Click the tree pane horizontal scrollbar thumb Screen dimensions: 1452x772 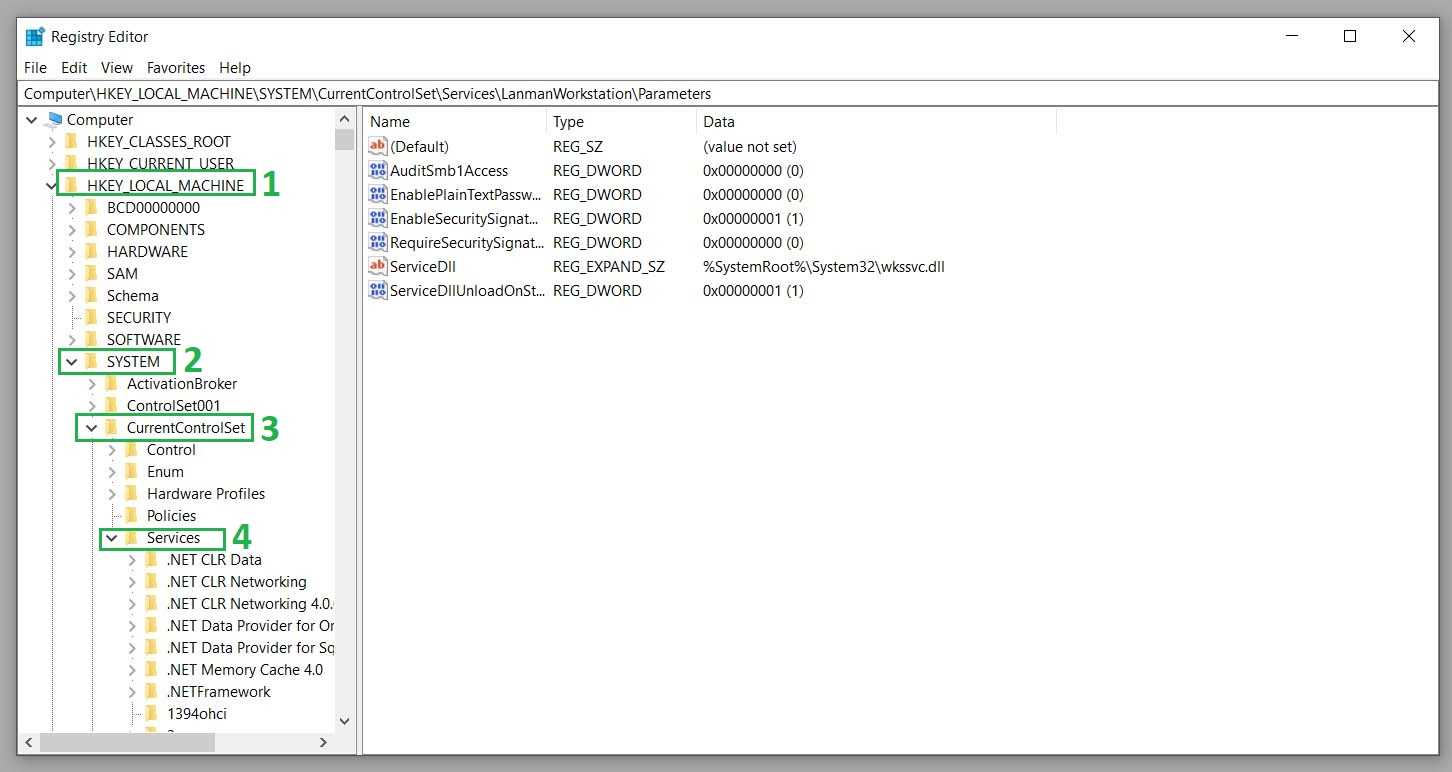[x=127, y=743]
